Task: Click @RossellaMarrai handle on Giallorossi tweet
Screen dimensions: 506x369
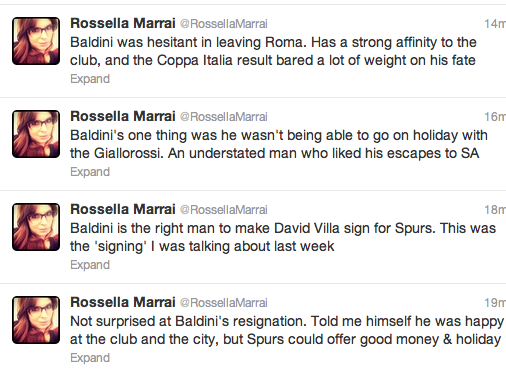Action: point(224,117)
